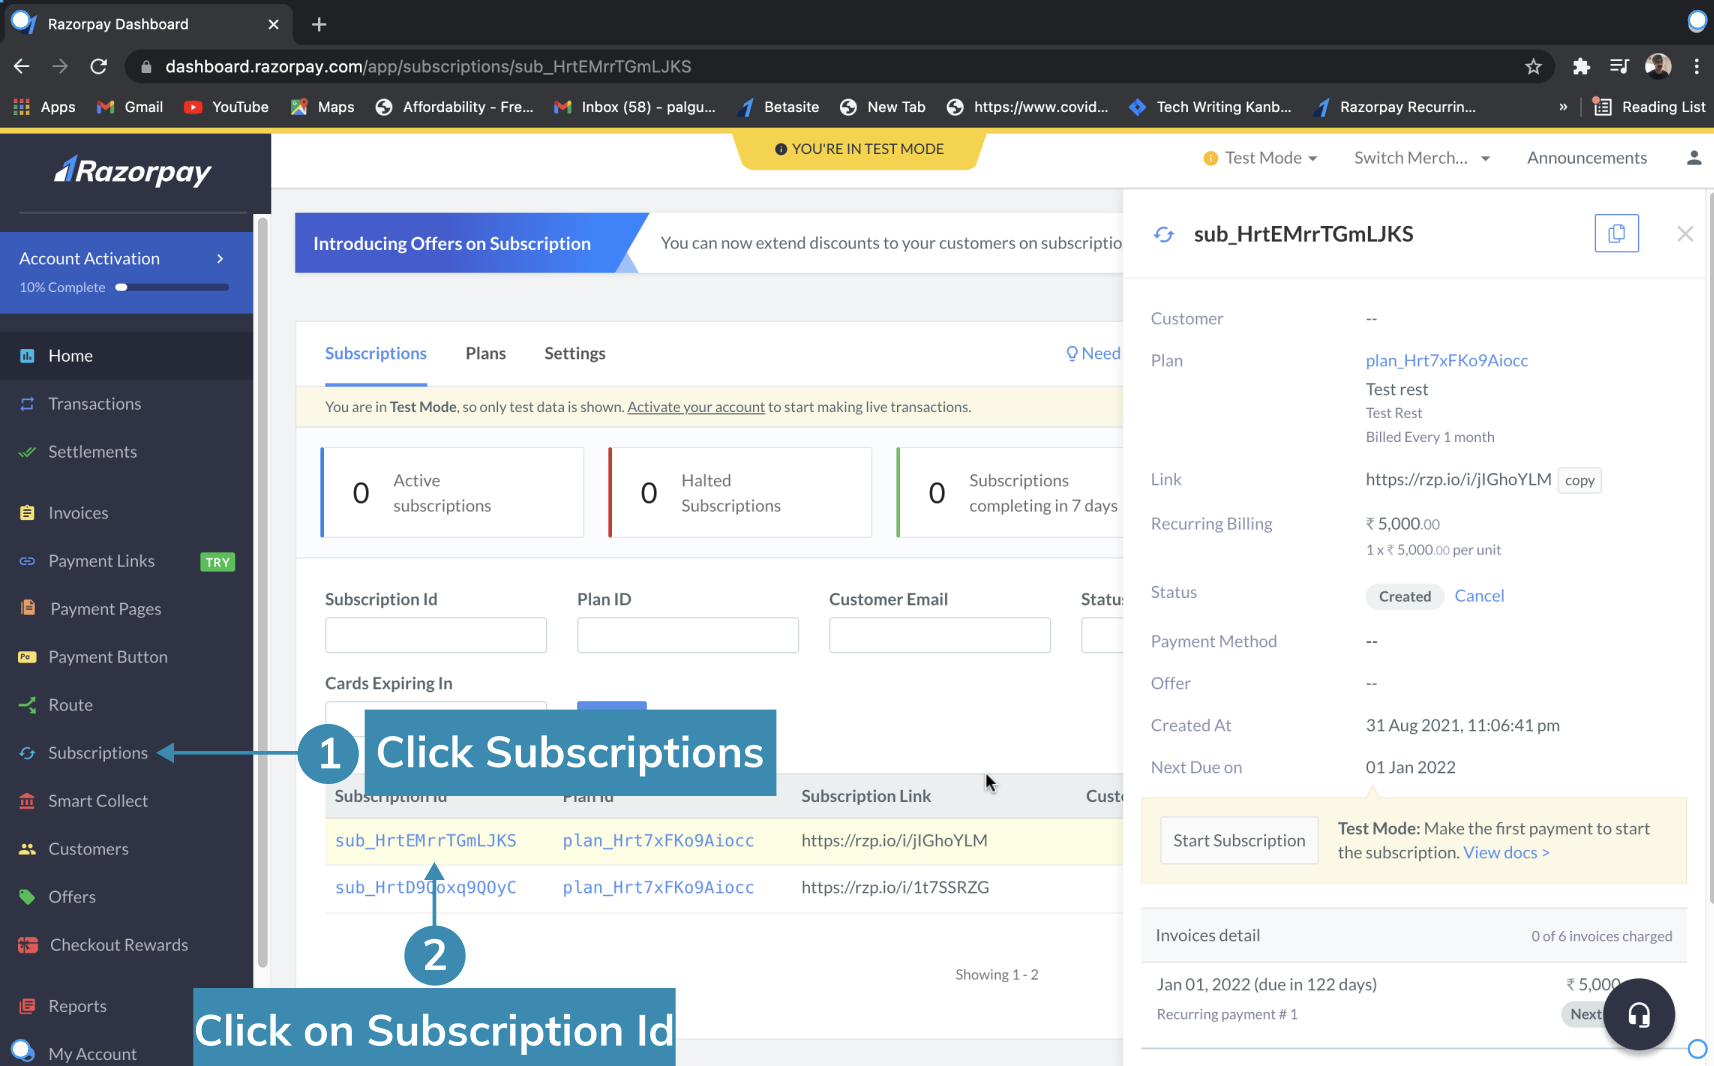Open the Settlements sidebar item
The width and height of the screenshot is (1714, 1066).
pyautogui.click(x=92, y=452)
